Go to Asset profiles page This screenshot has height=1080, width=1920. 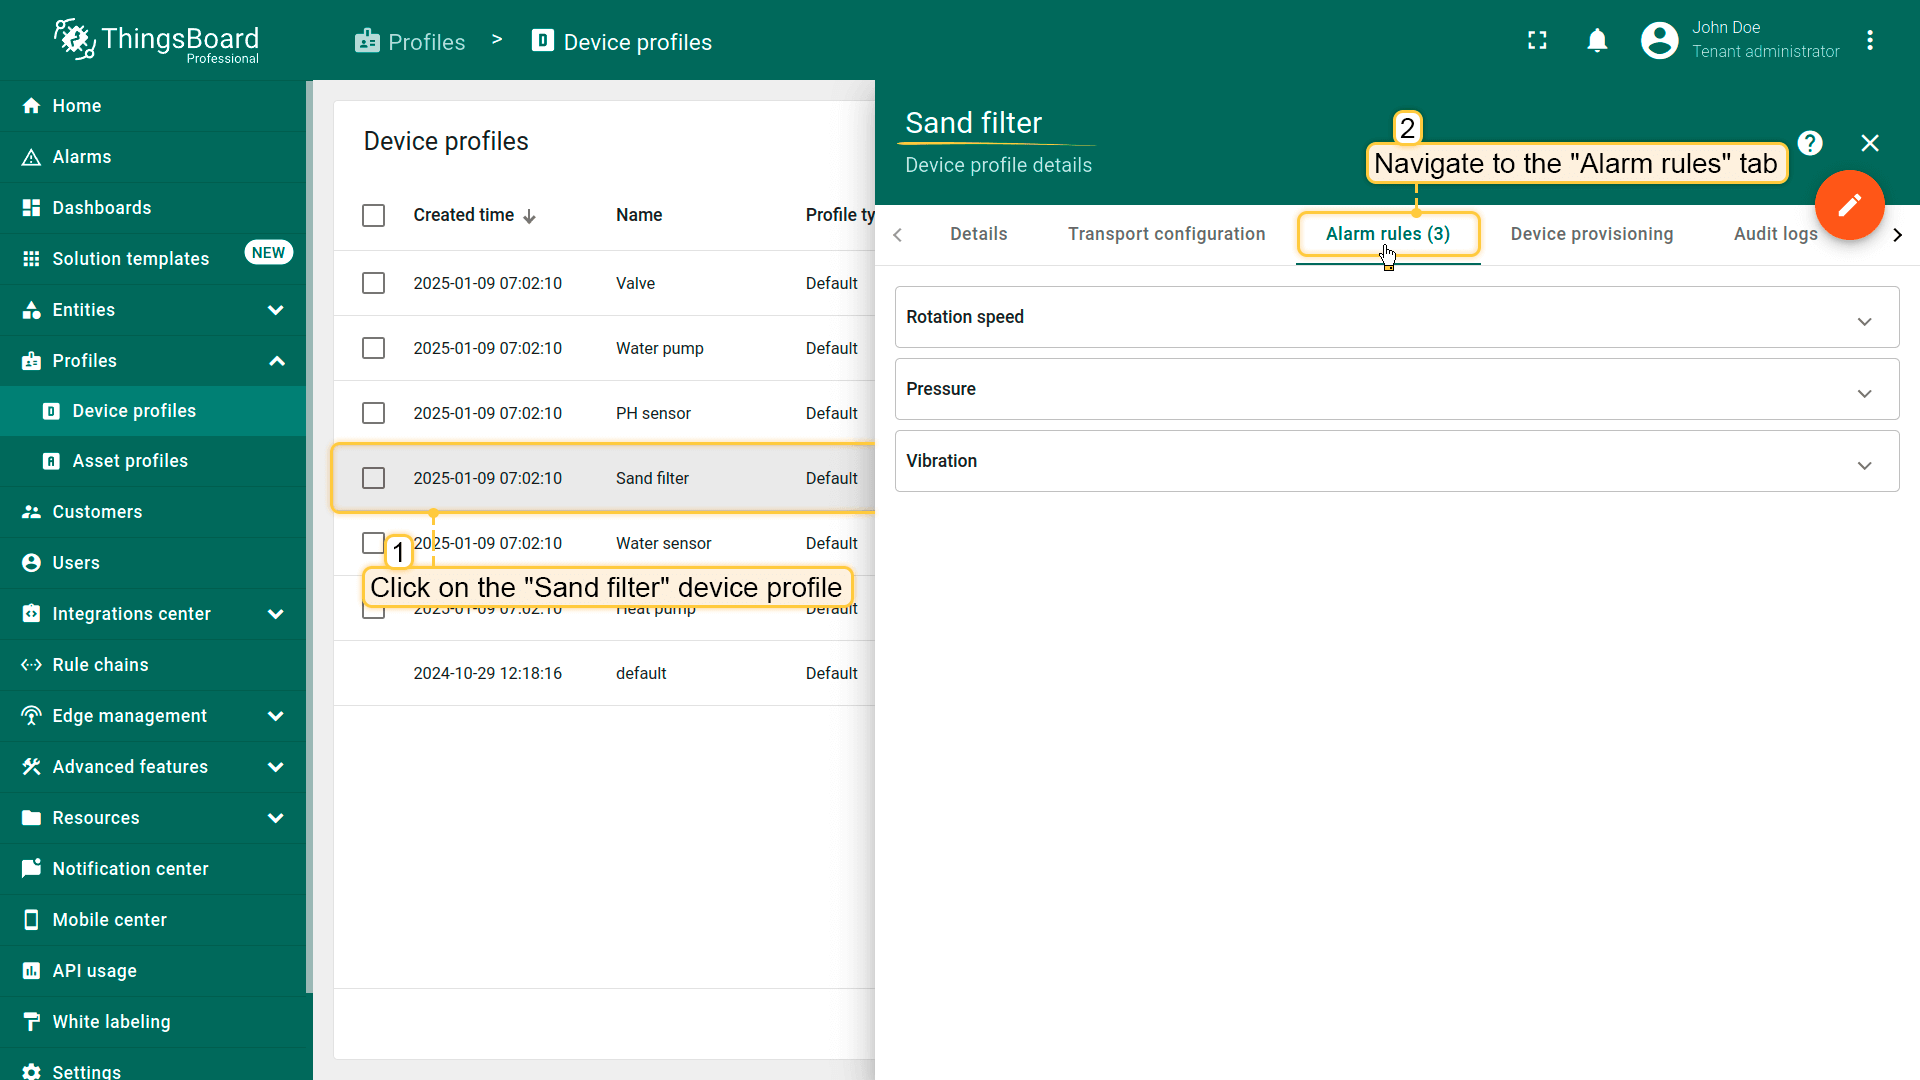point(130,461)
